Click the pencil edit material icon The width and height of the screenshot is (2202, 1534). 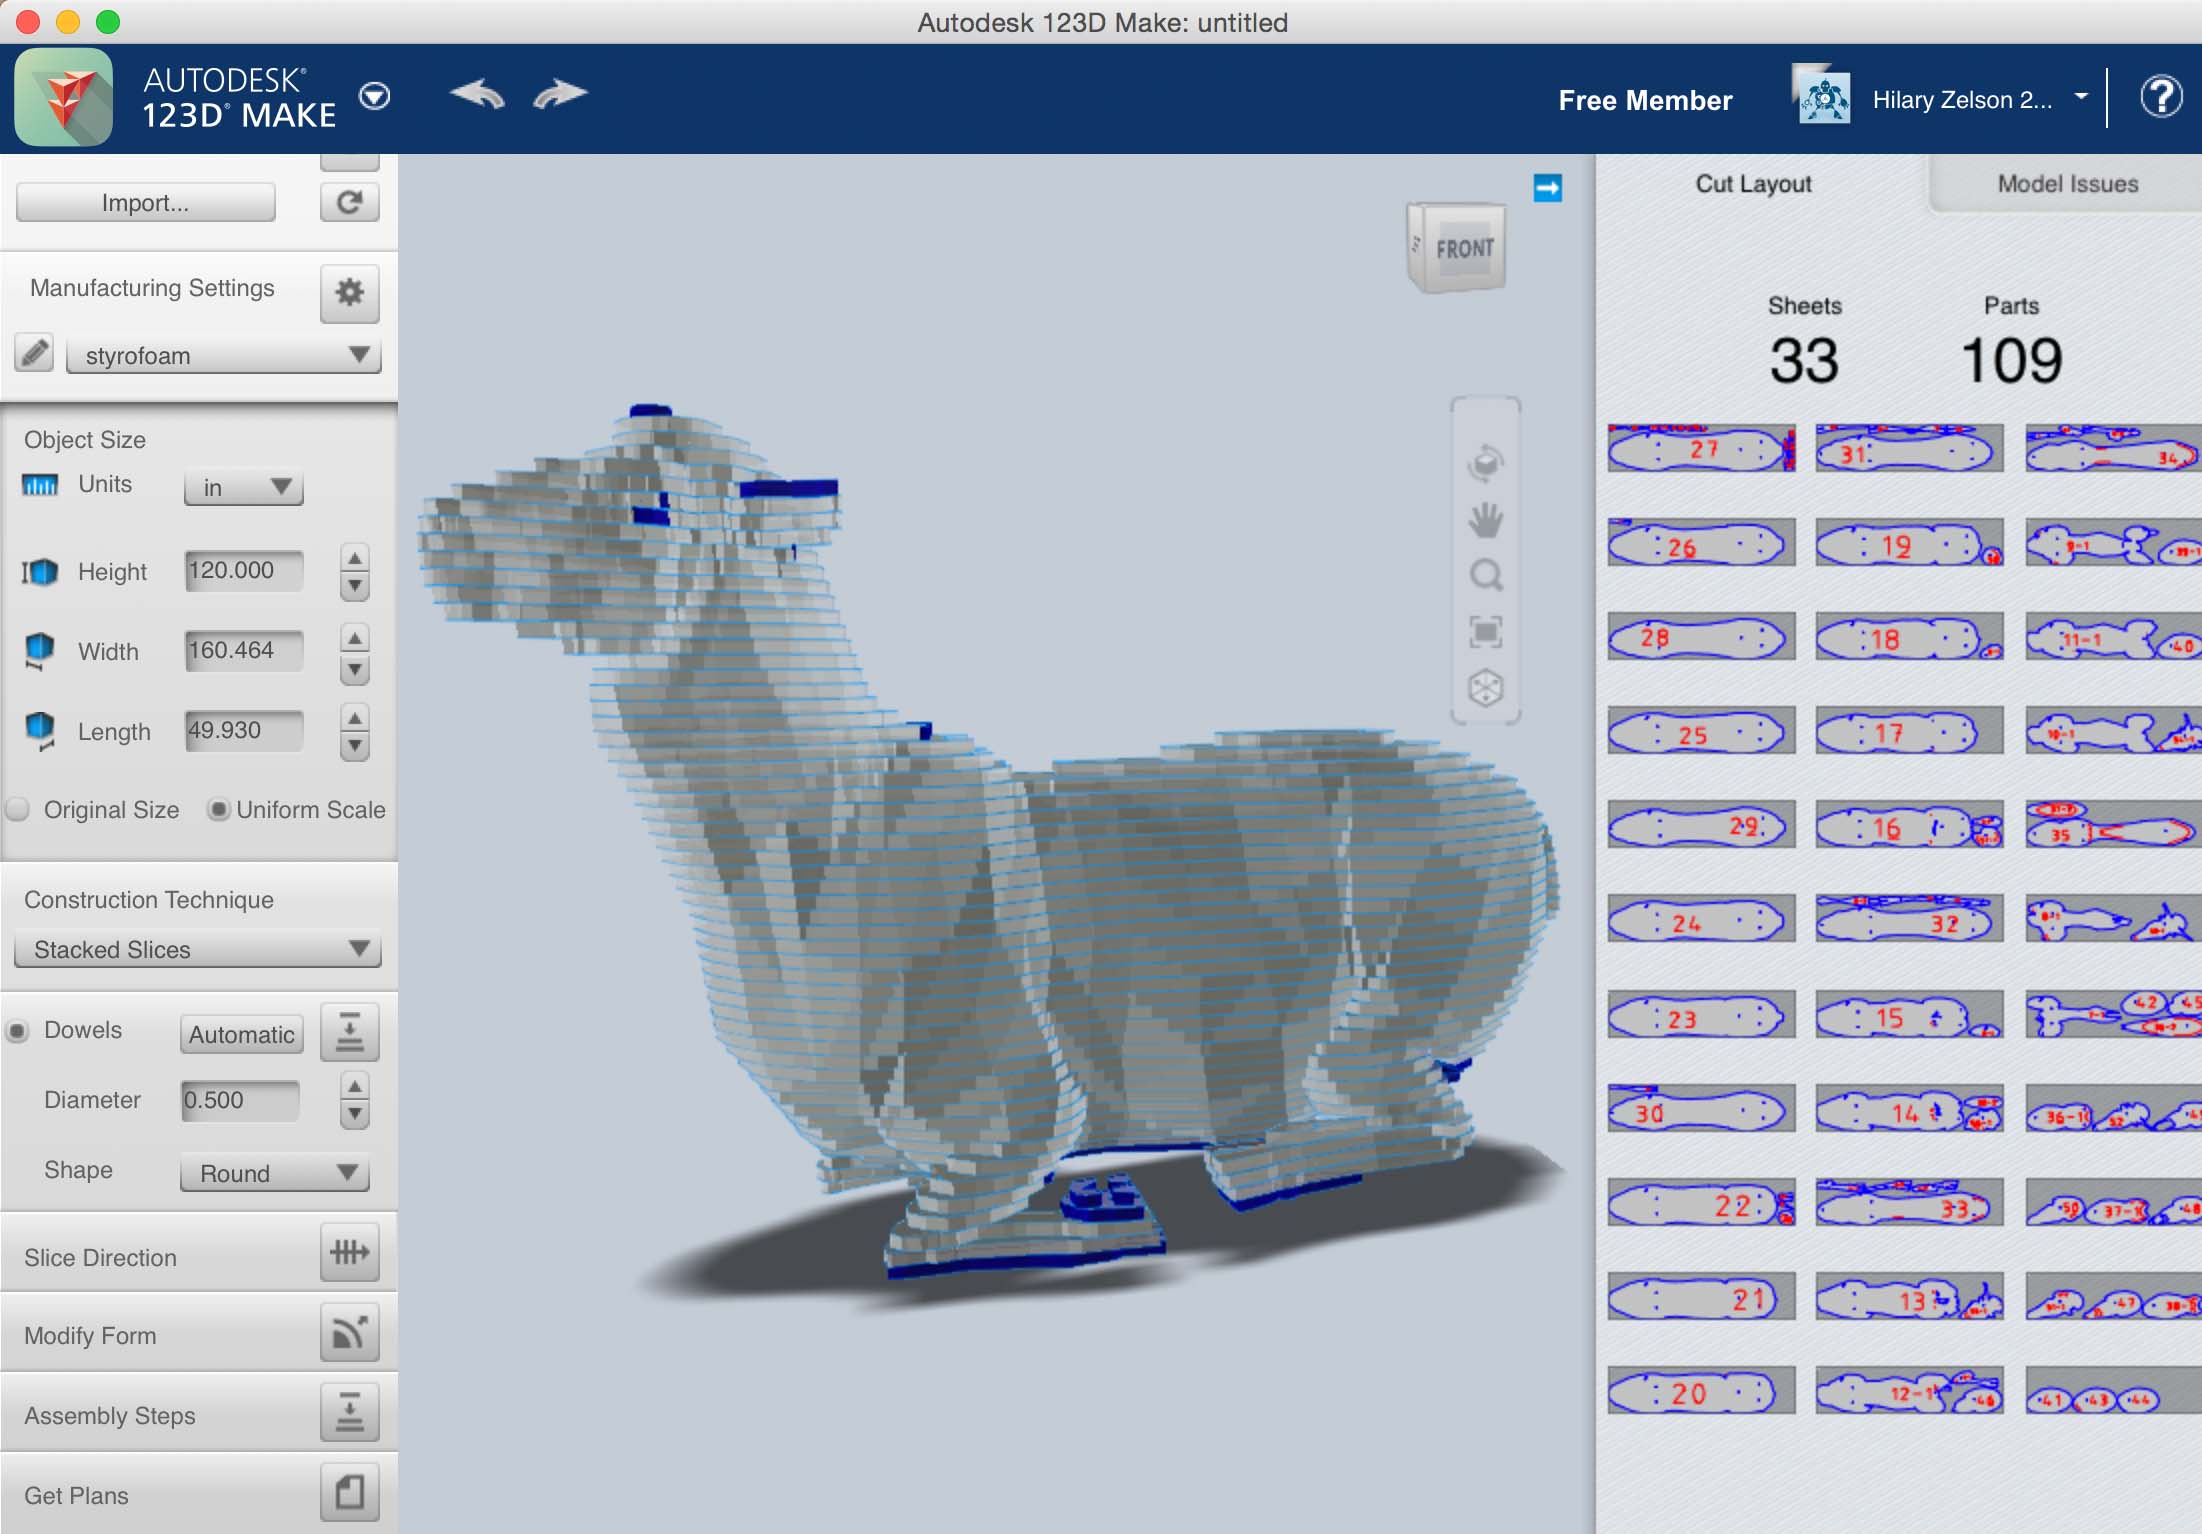click(x=35, y=353)
